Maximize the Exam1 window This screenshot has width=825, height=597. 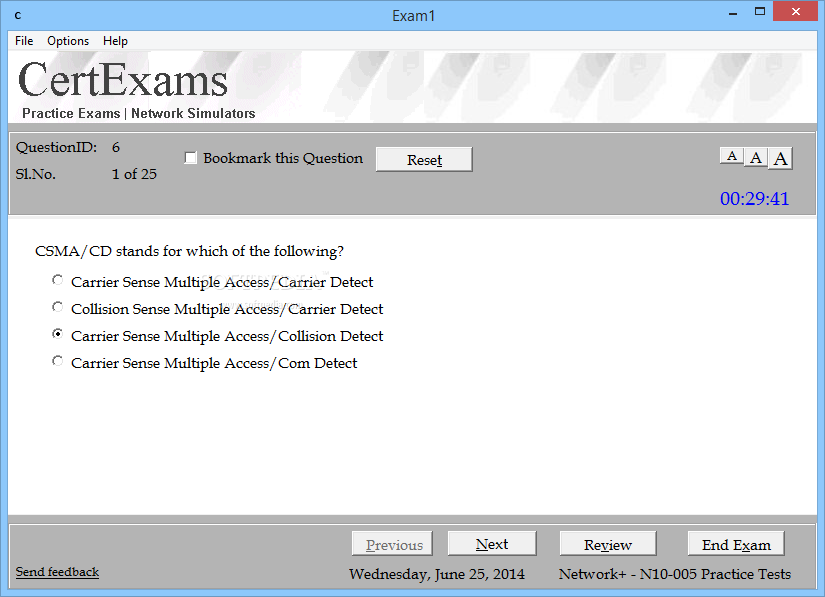tap(760, 12)
